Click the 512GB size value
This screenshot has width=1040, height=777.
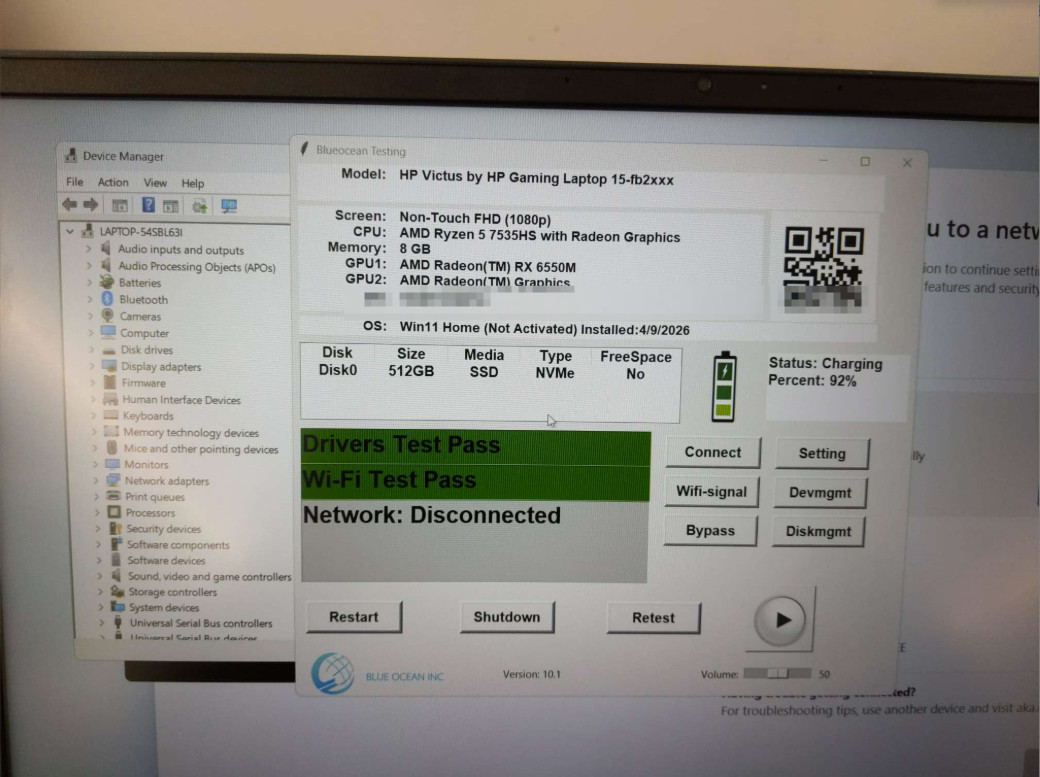click(x=411, y=370)
